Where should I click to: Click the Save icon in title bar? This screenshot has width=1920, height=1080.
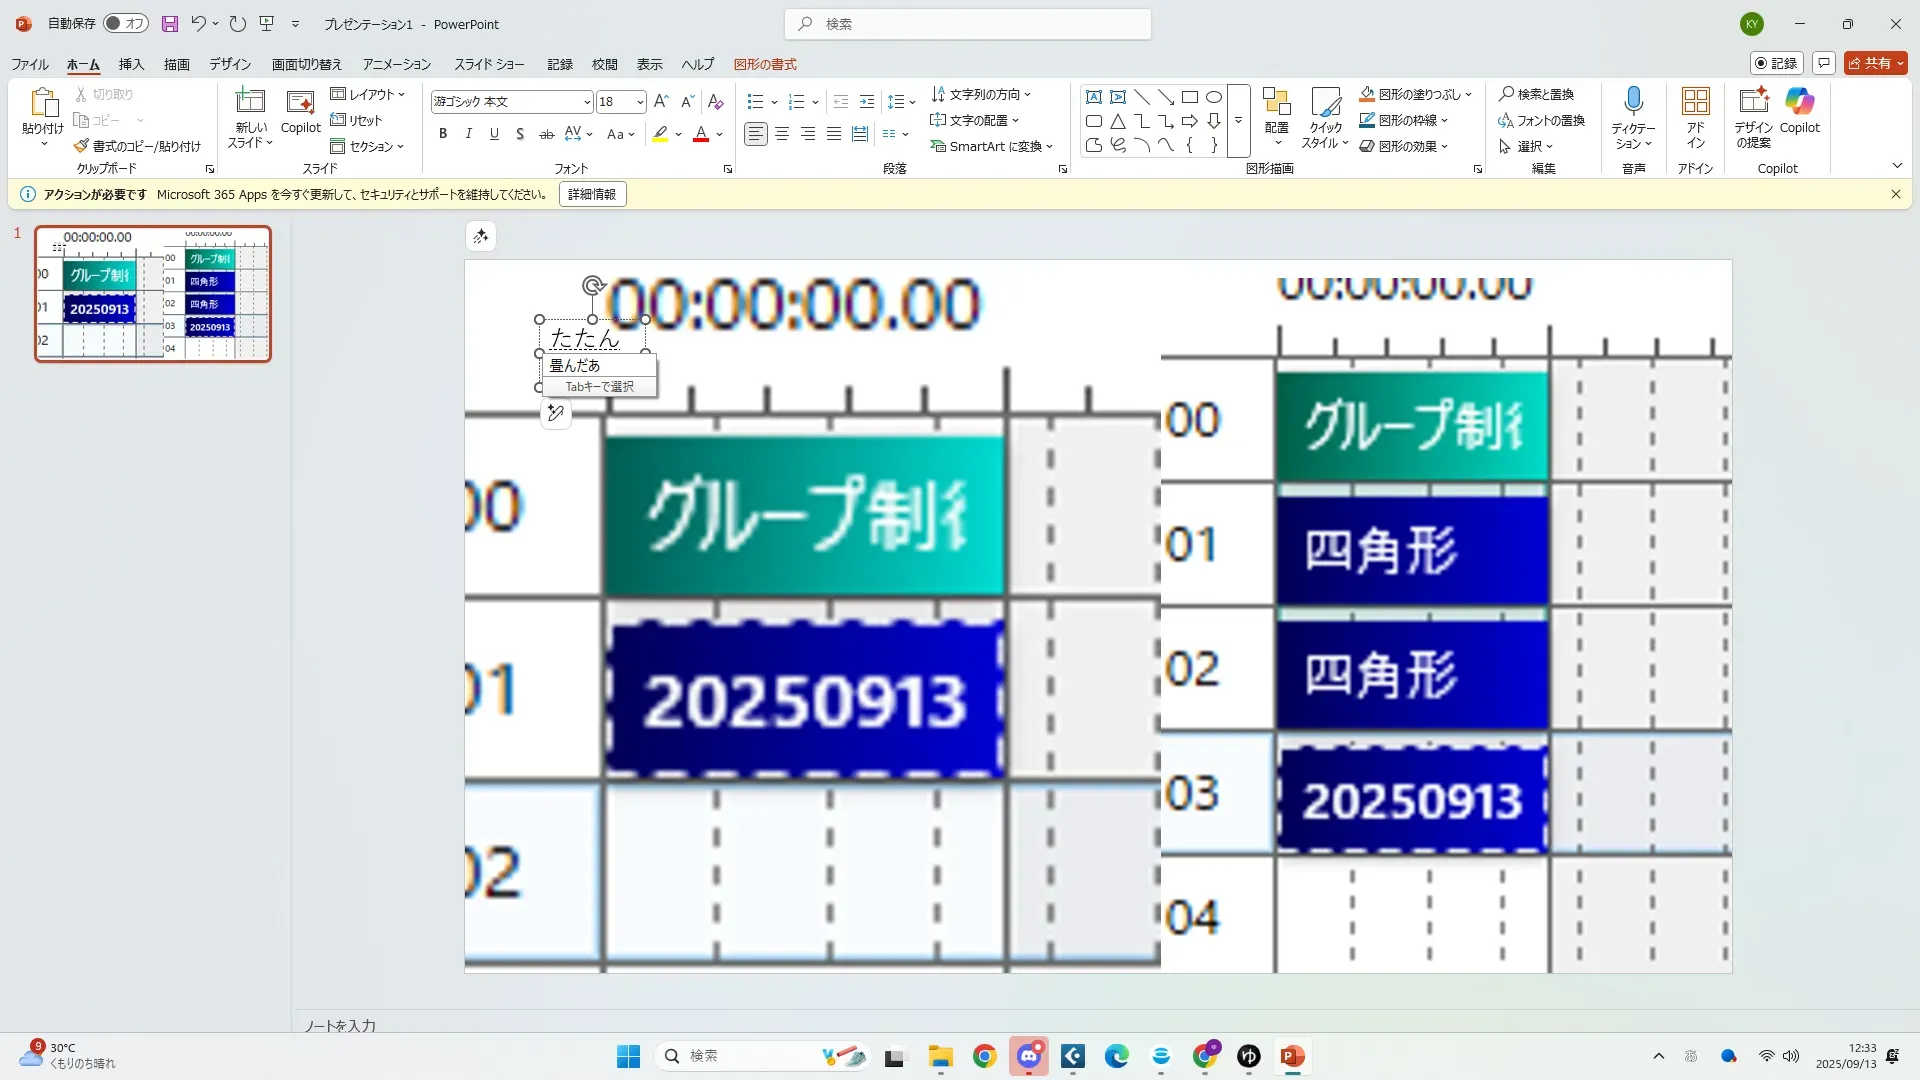click(169, 24)
